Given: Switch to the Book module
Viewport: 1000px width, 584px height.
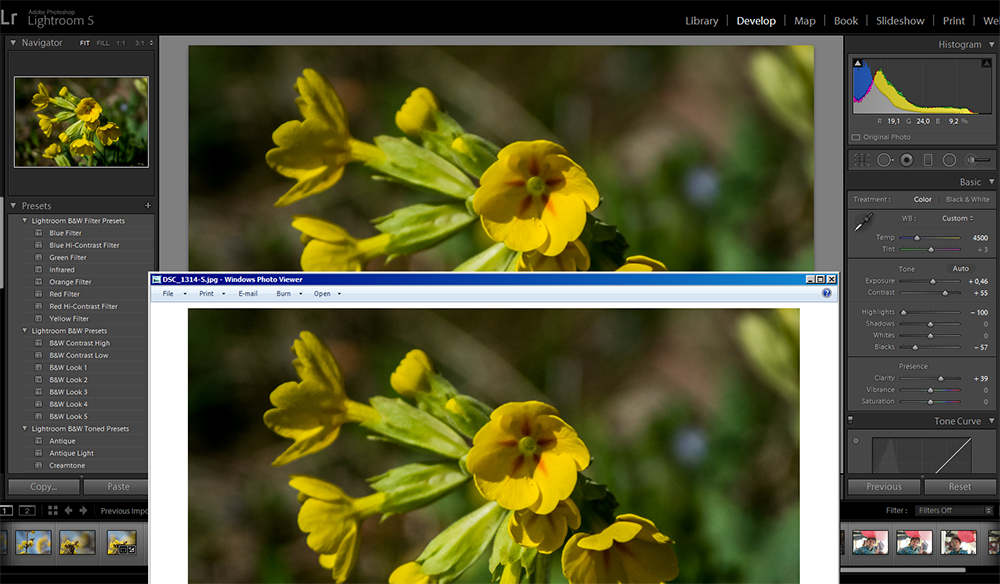Looking at the screenshot, I should (x=846, y=21).
